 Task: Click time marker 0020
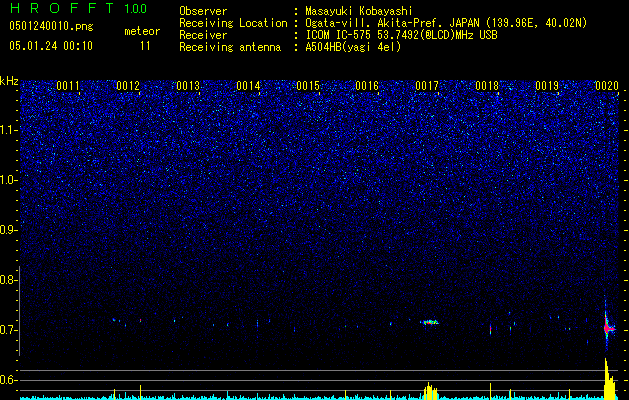(607, 86)
